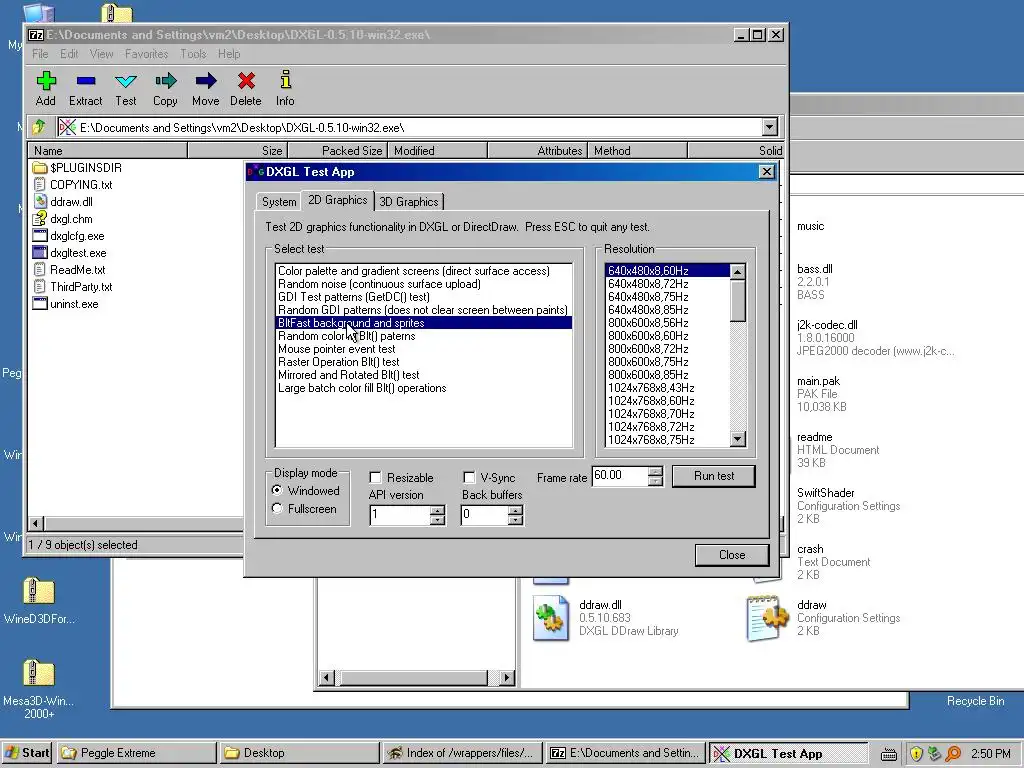Switch to the 3D Graphics tab
The image size is (1024, 768).
click(409, 202)
